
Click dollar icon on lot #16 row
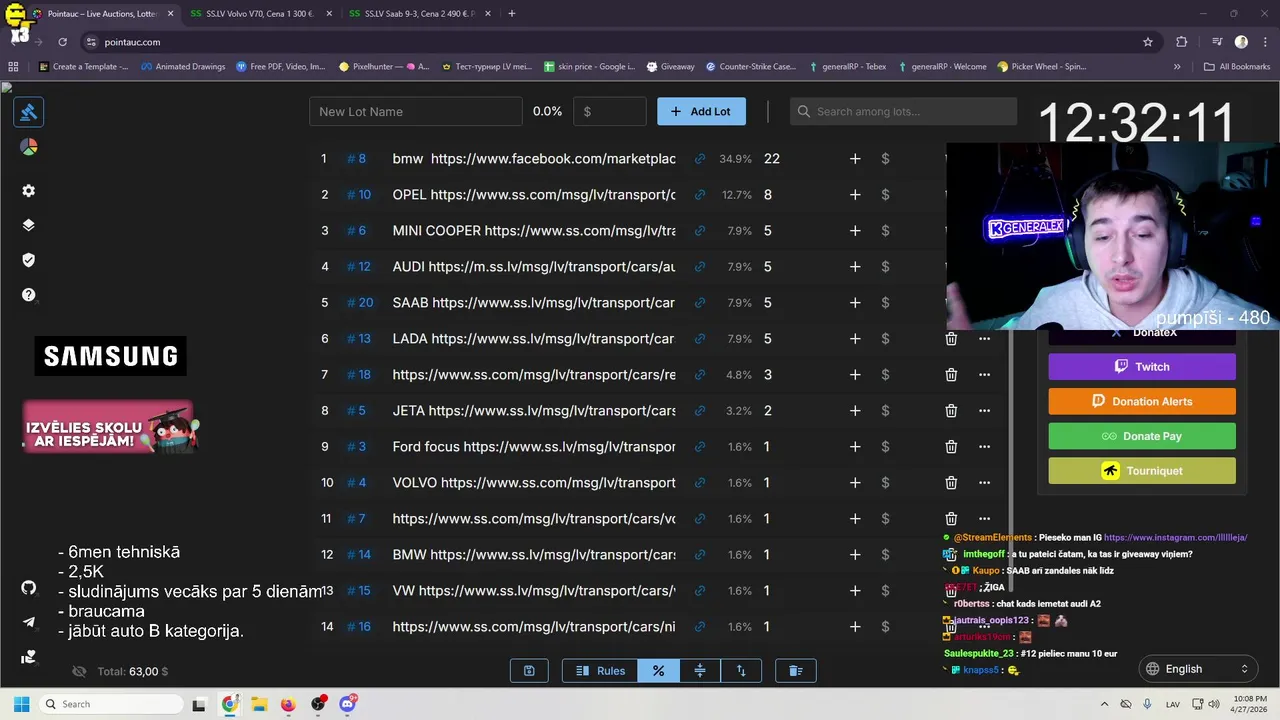click(x=885, y=627)
